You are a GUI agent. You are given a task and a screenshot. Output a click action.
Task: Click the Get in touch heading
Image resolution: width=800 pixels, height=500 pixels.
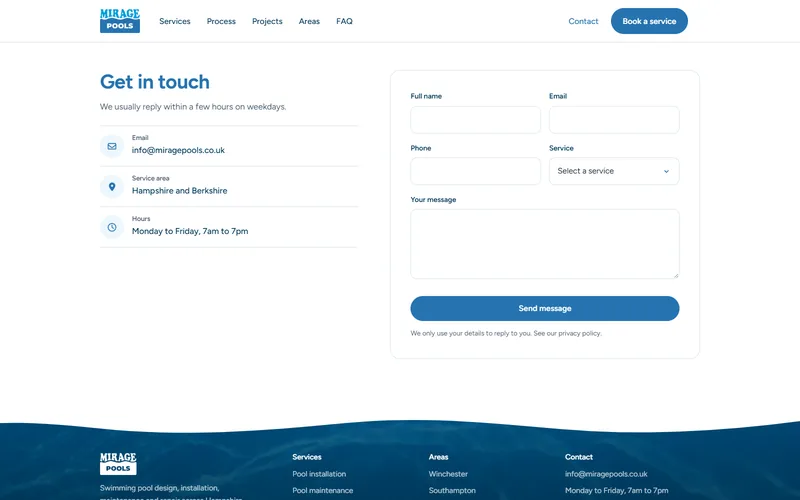coord(155,82)
